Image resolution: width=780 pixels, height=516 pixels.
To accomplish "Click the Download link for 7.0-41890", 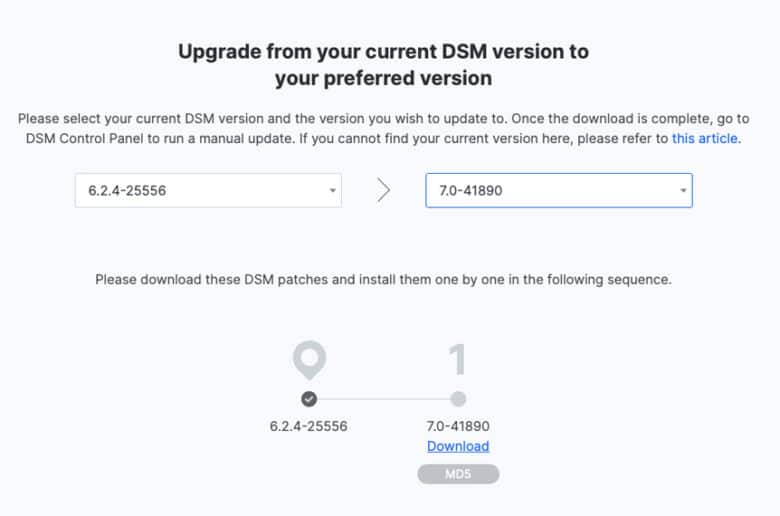I will (458, 446).
